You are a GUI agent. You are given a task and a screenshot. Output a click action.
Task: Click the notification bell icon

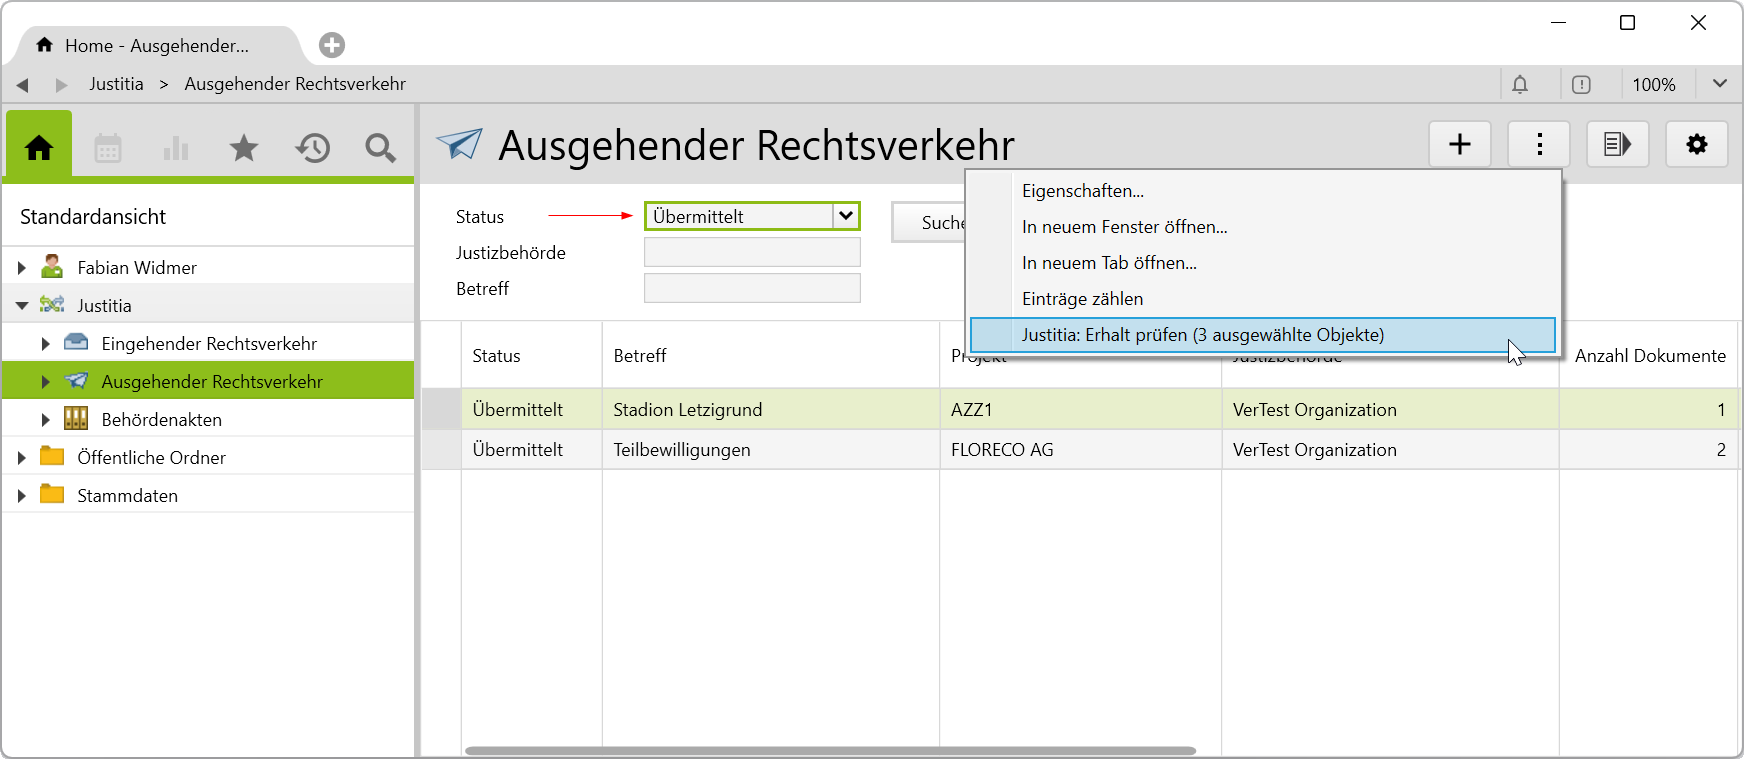(1520, 84)
